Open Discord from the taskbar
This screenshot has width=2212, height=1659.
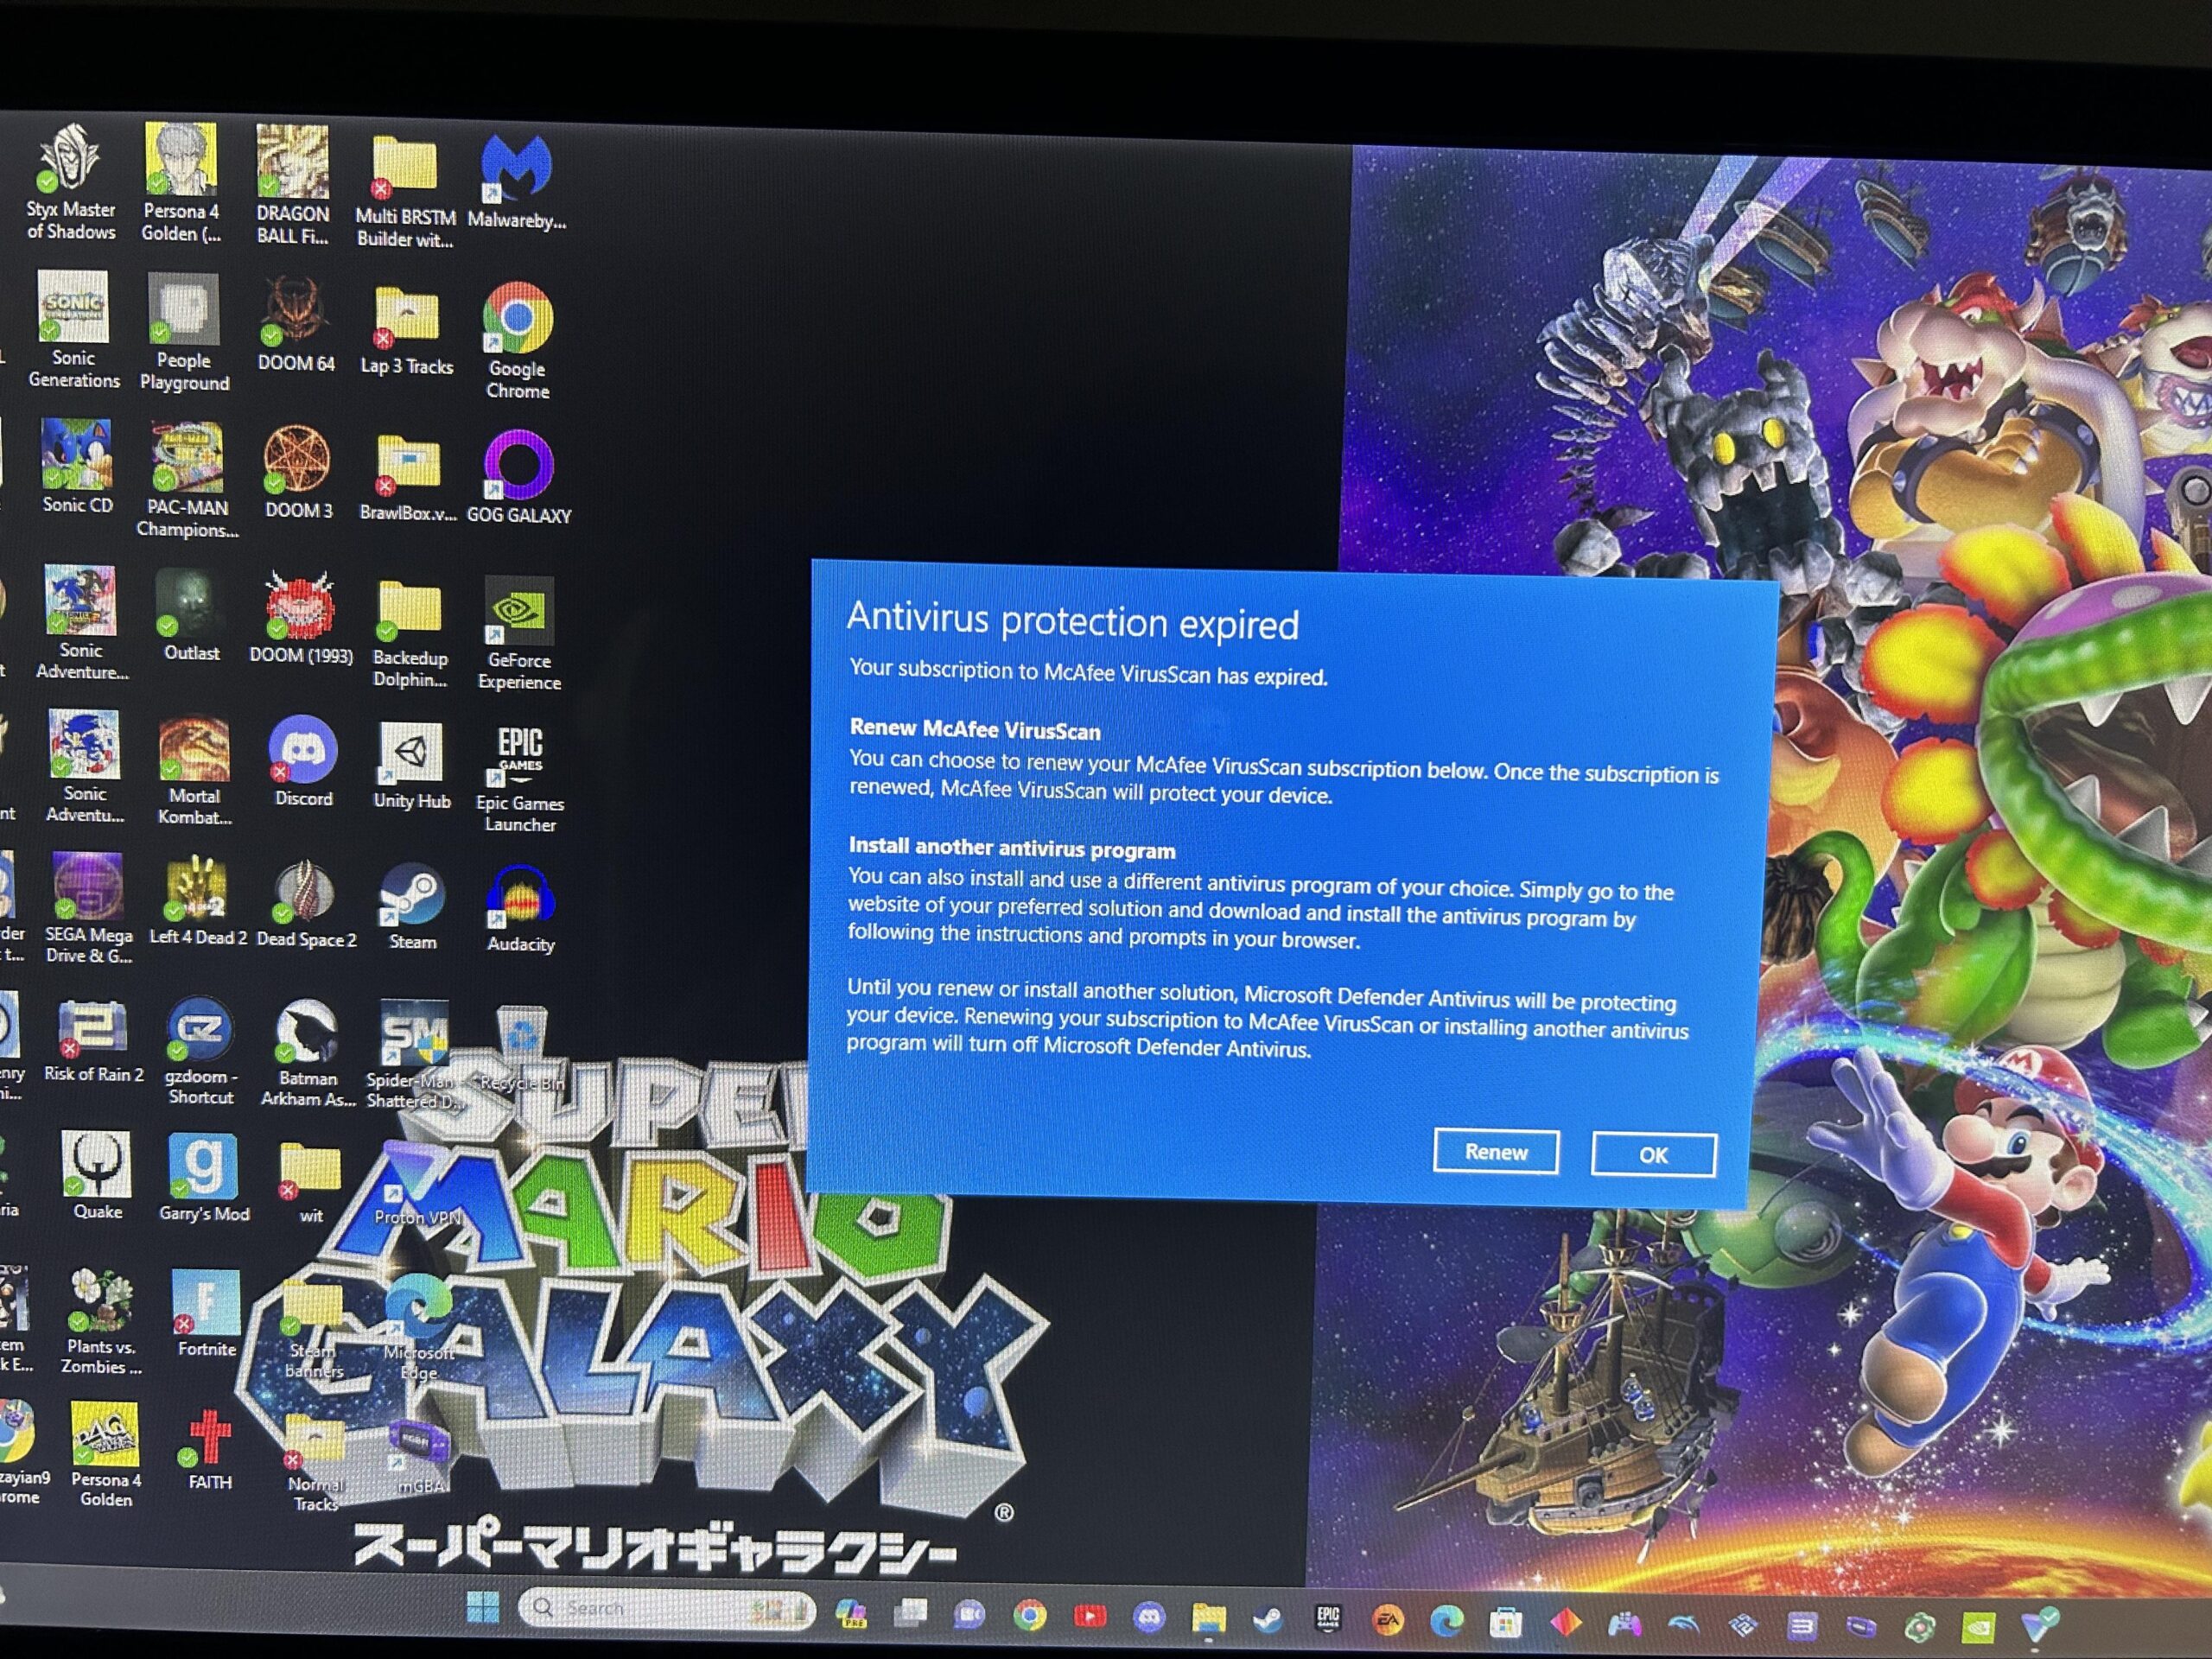coord(1148,1617)
